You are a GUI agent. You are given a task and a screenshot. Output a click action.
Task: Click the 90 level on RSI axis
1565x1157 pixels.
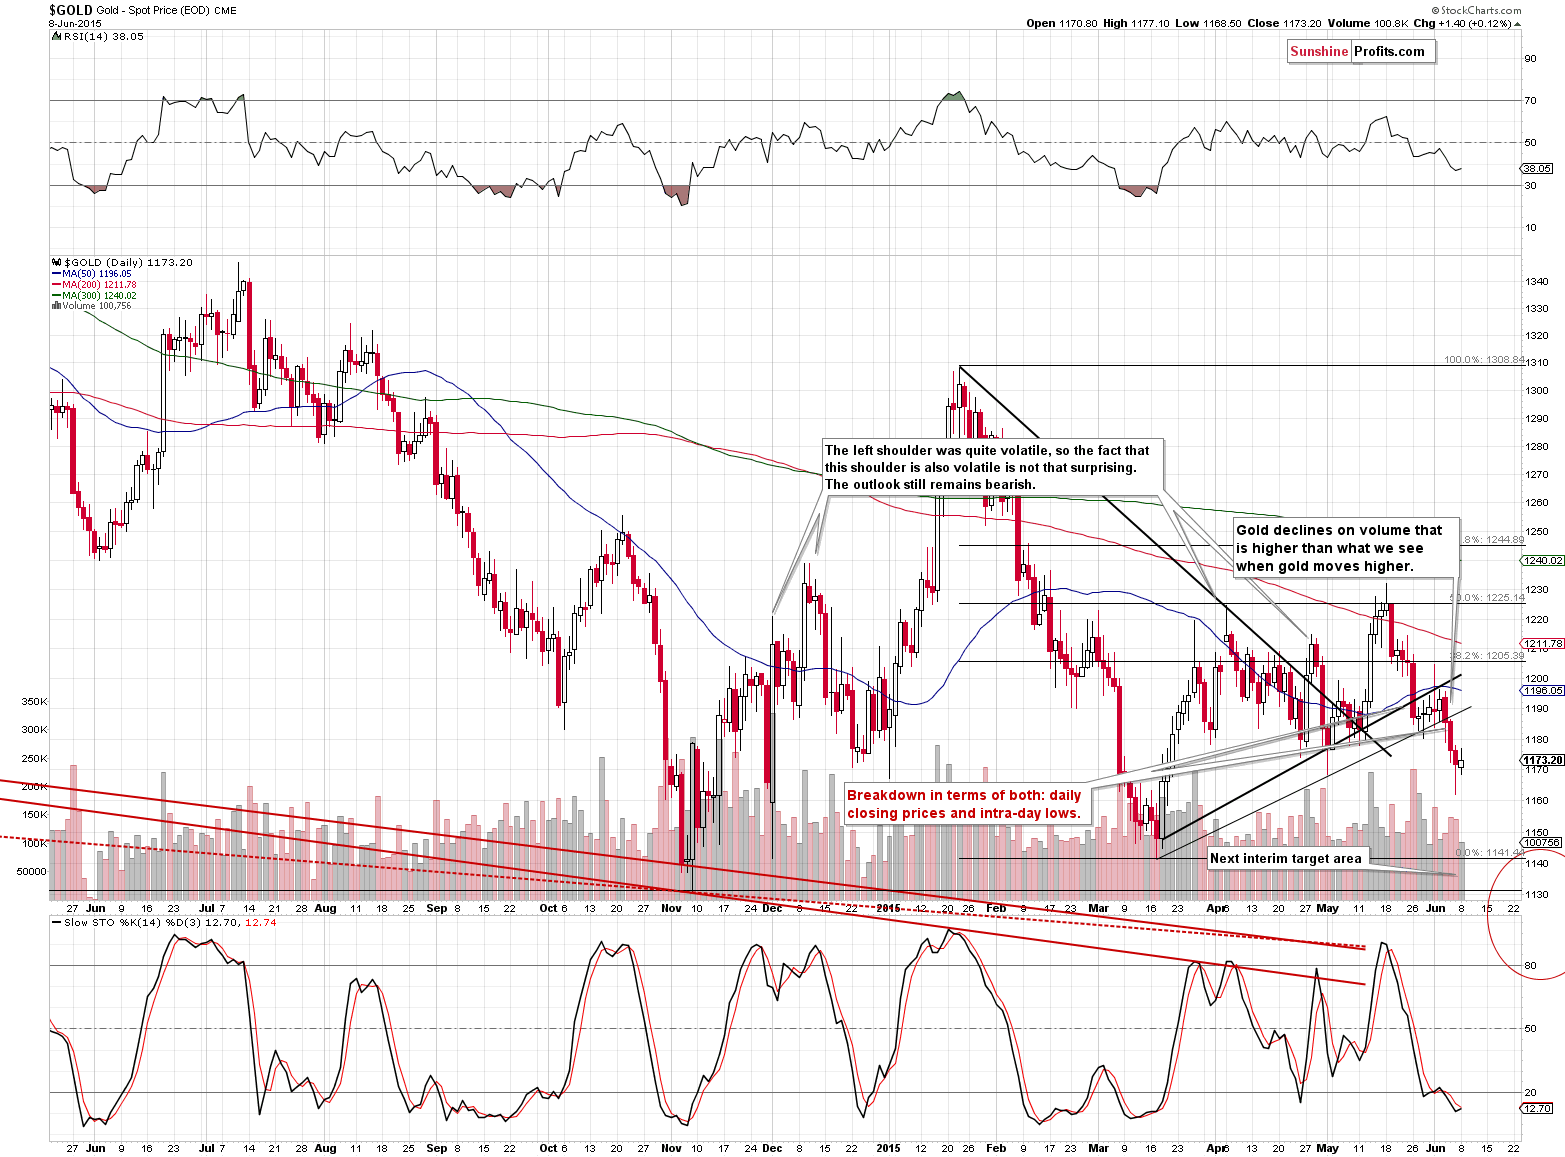point(1530,58)
